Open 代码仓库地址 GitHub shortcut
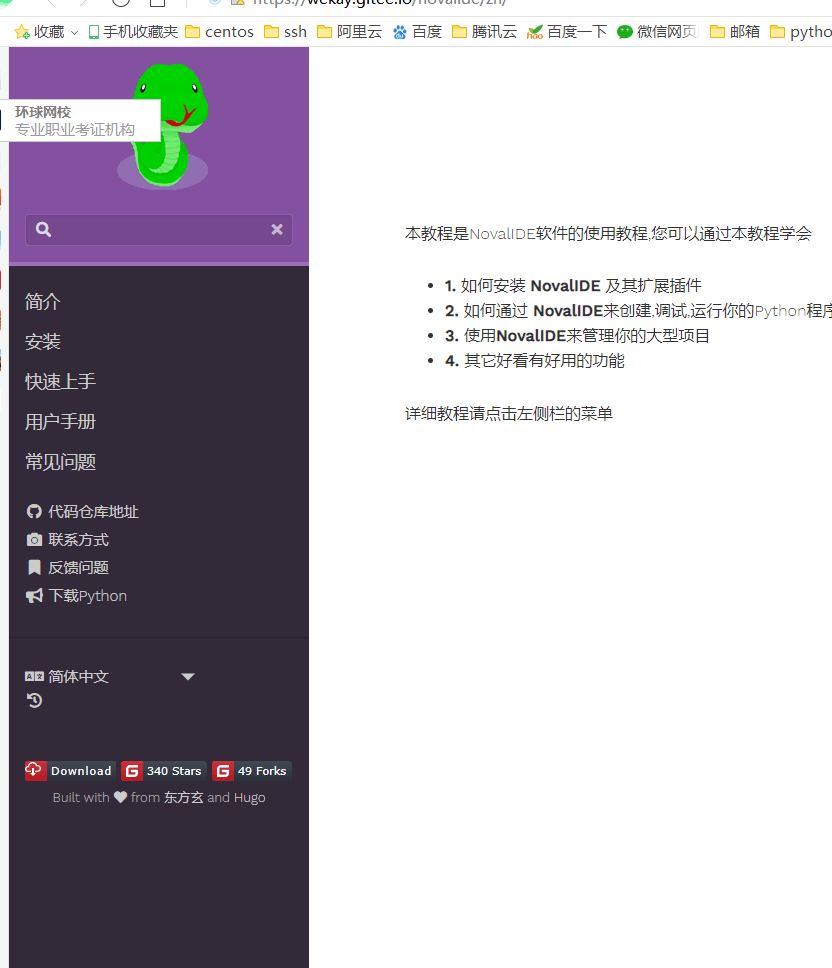This screenshot has height=968, width=832. click(82, 512)
